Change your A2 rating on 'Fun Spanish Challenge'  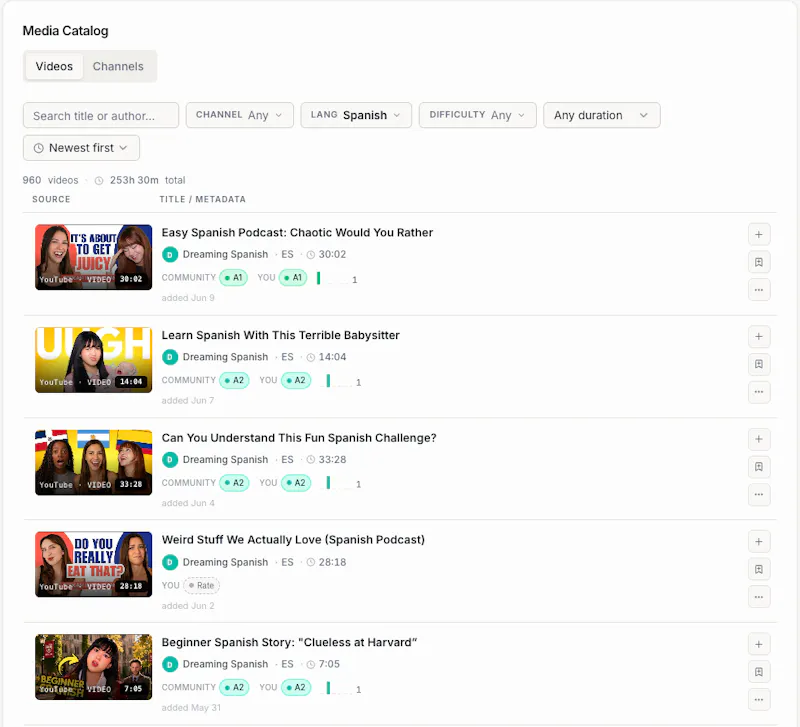(296, 483)
